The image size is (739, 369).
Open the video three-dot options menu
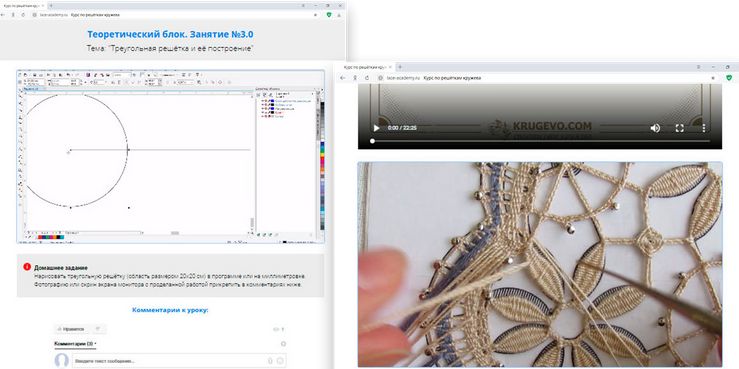point(704,128)
